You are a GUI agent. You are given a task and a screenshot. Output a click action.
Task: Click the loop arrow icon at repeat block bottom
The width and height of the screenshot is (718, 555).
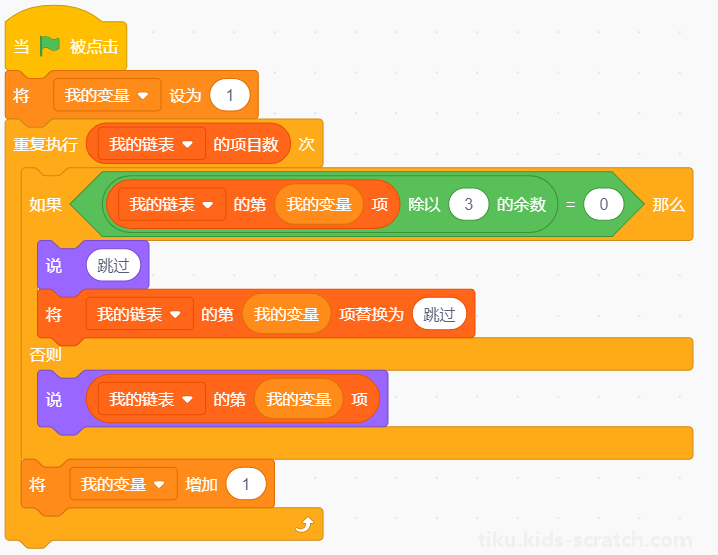pyautogui.click(x=305, y=524)
